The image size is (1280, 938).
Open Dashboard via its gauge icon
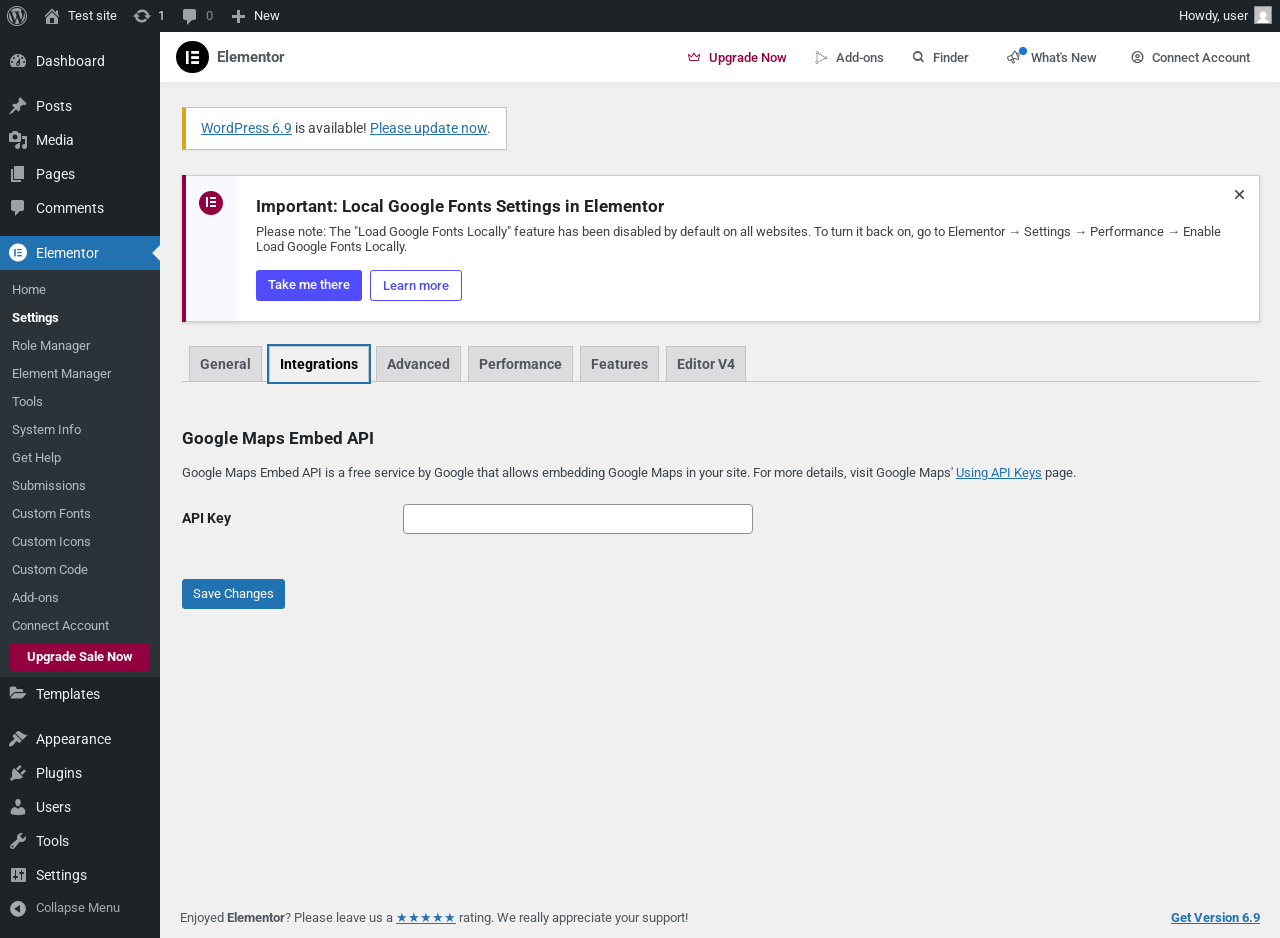tap(18, 61)
